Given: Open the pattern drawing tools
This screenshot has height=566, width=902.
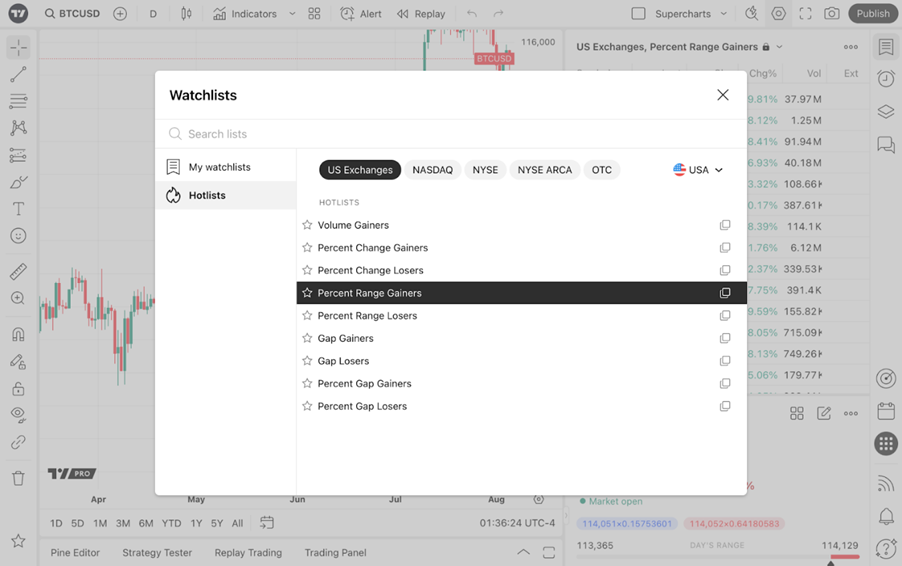Looking at the screenshot, I should click(x=18, y=128).
